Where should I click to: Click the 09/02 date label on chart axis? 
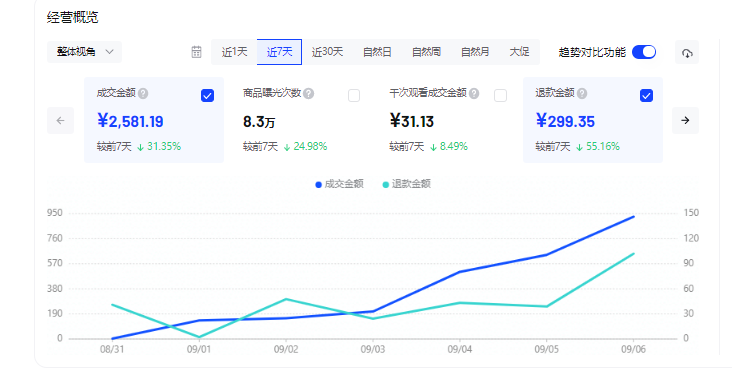point(286,349)
